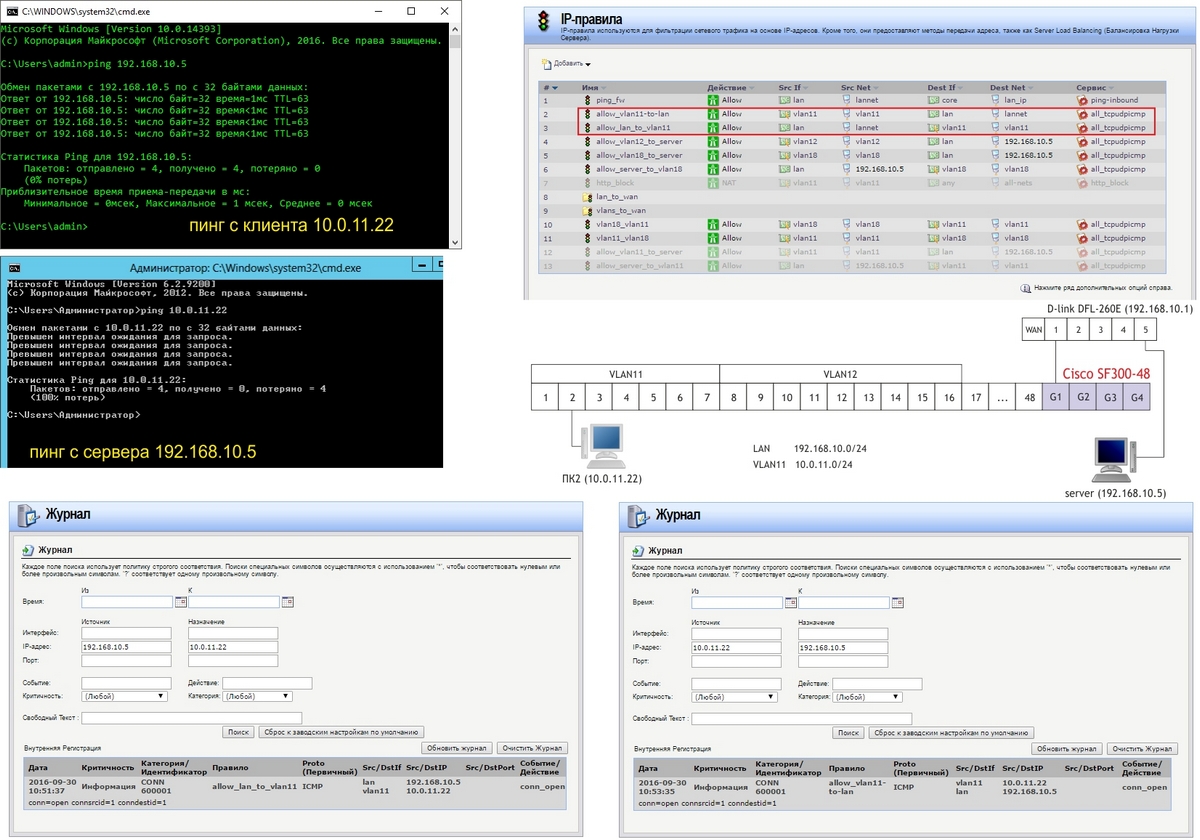
Task: Click the Журнал header icon above the allow_vlan11-to-lan log
Action: [637, 515]
